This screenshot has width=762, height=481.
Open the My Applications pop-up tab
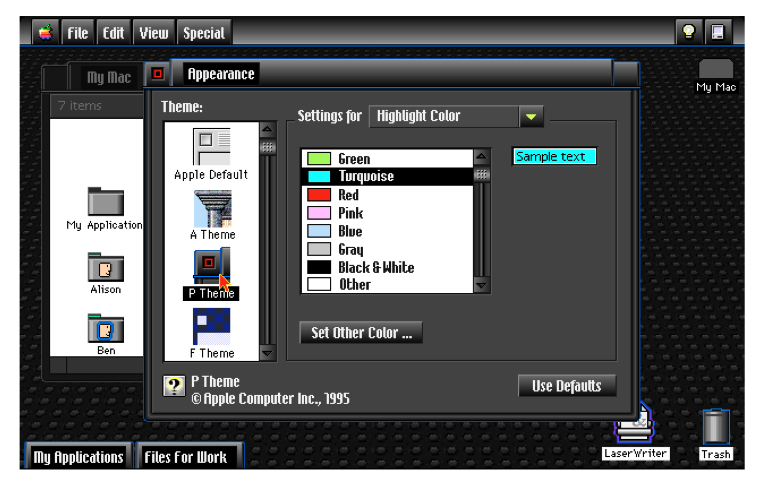click(x=78, y=457)
